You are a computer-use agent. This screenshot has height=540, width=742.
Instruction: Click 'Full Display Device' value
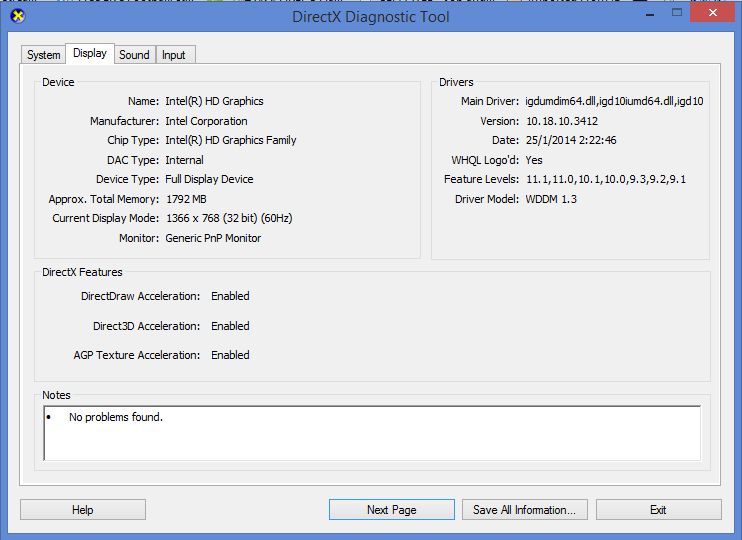209,179
